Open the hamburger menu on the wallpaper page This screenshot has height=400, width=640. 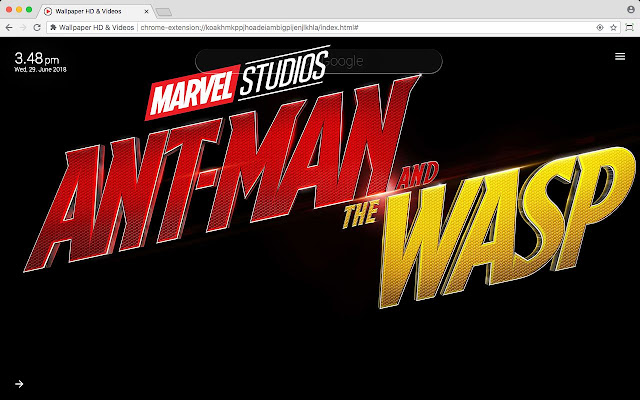620,56
